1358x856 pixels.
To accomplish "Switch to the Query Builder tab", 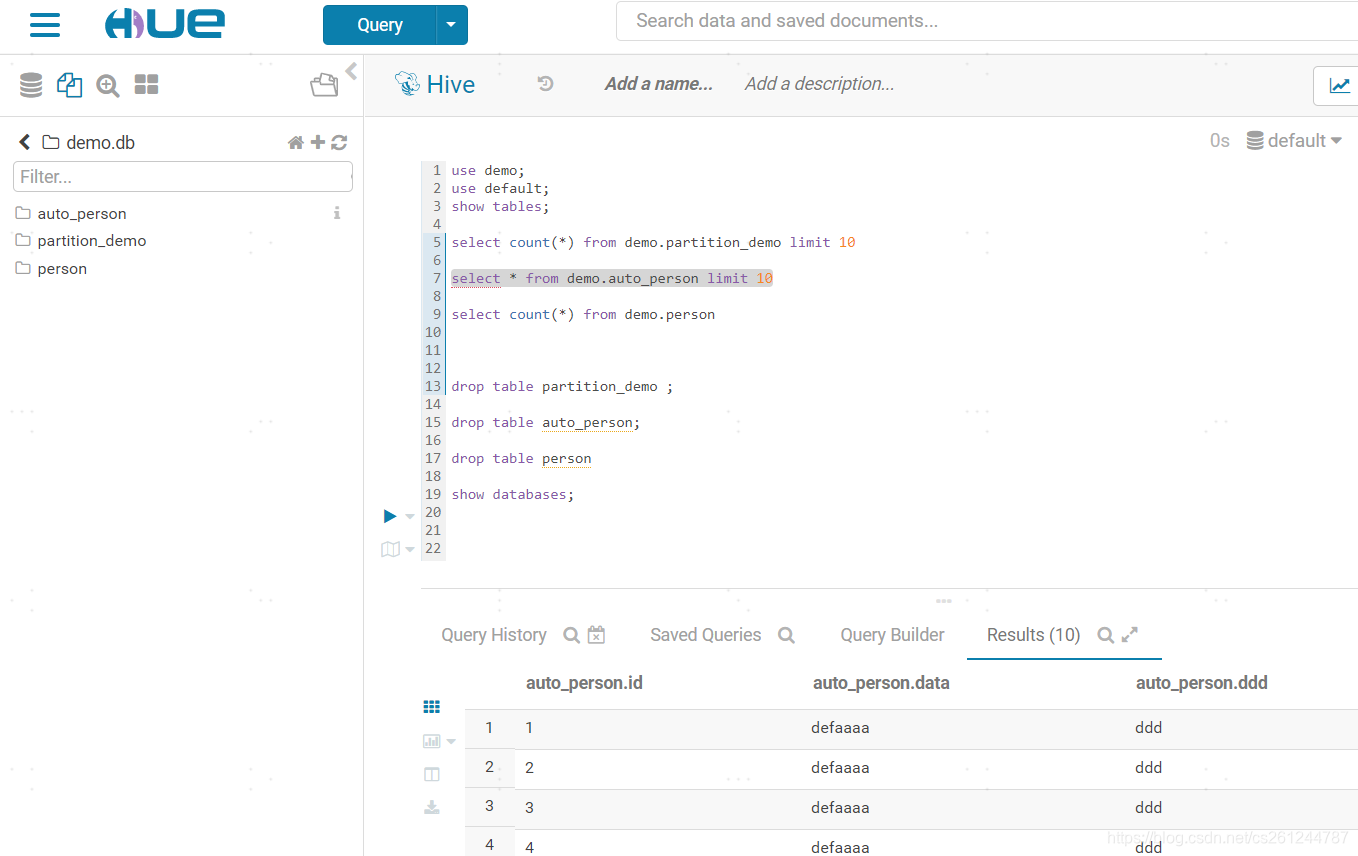I will pos(892,635).
